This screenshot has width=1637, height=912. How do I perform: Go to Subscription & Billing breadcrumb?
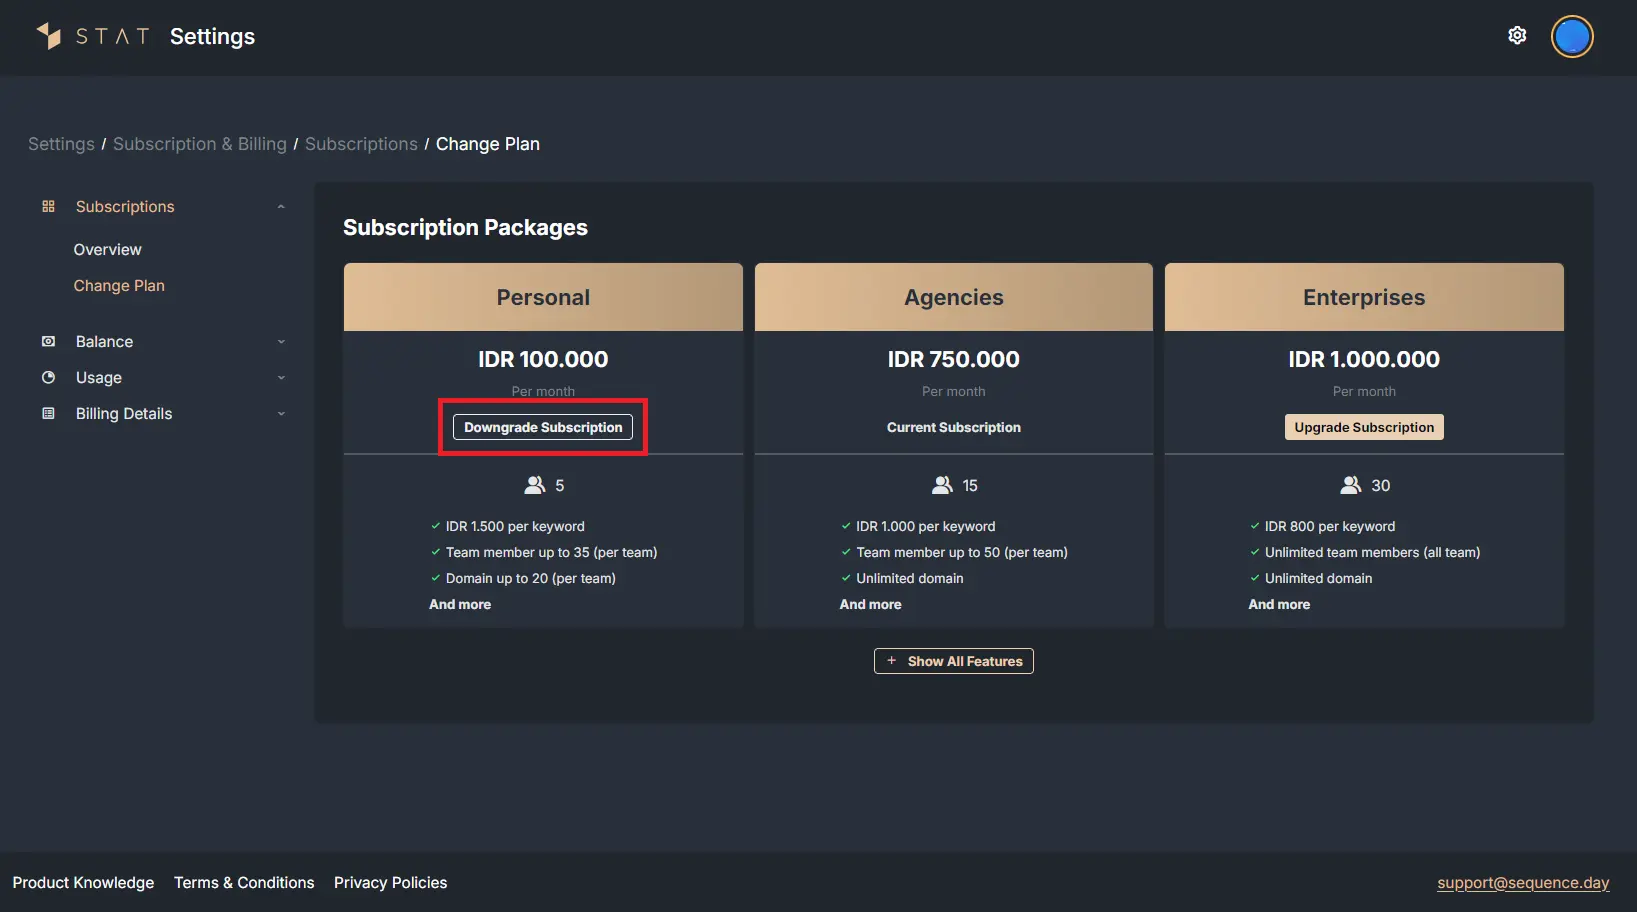200,144
